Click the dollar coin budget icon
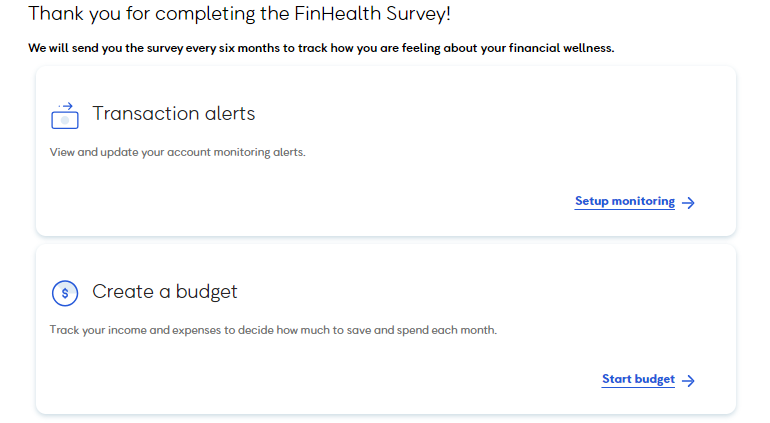770x423 pixels. coord(64,293)
